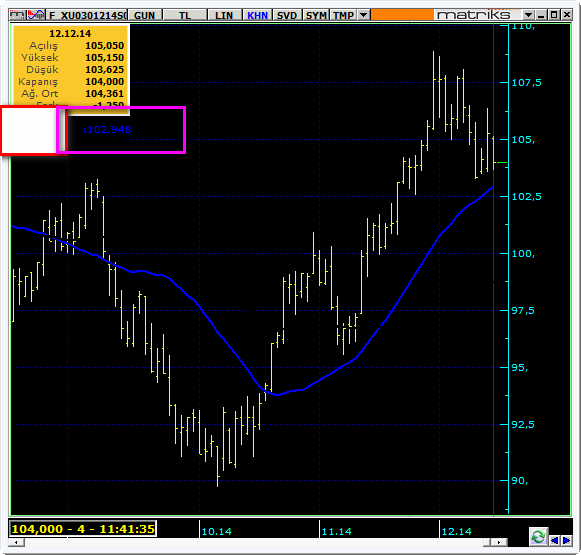This screenshot has width=581, height=555.
Task: Toggle LIN linear scale button
Action: pyautogui.click(x=224, y=15)
